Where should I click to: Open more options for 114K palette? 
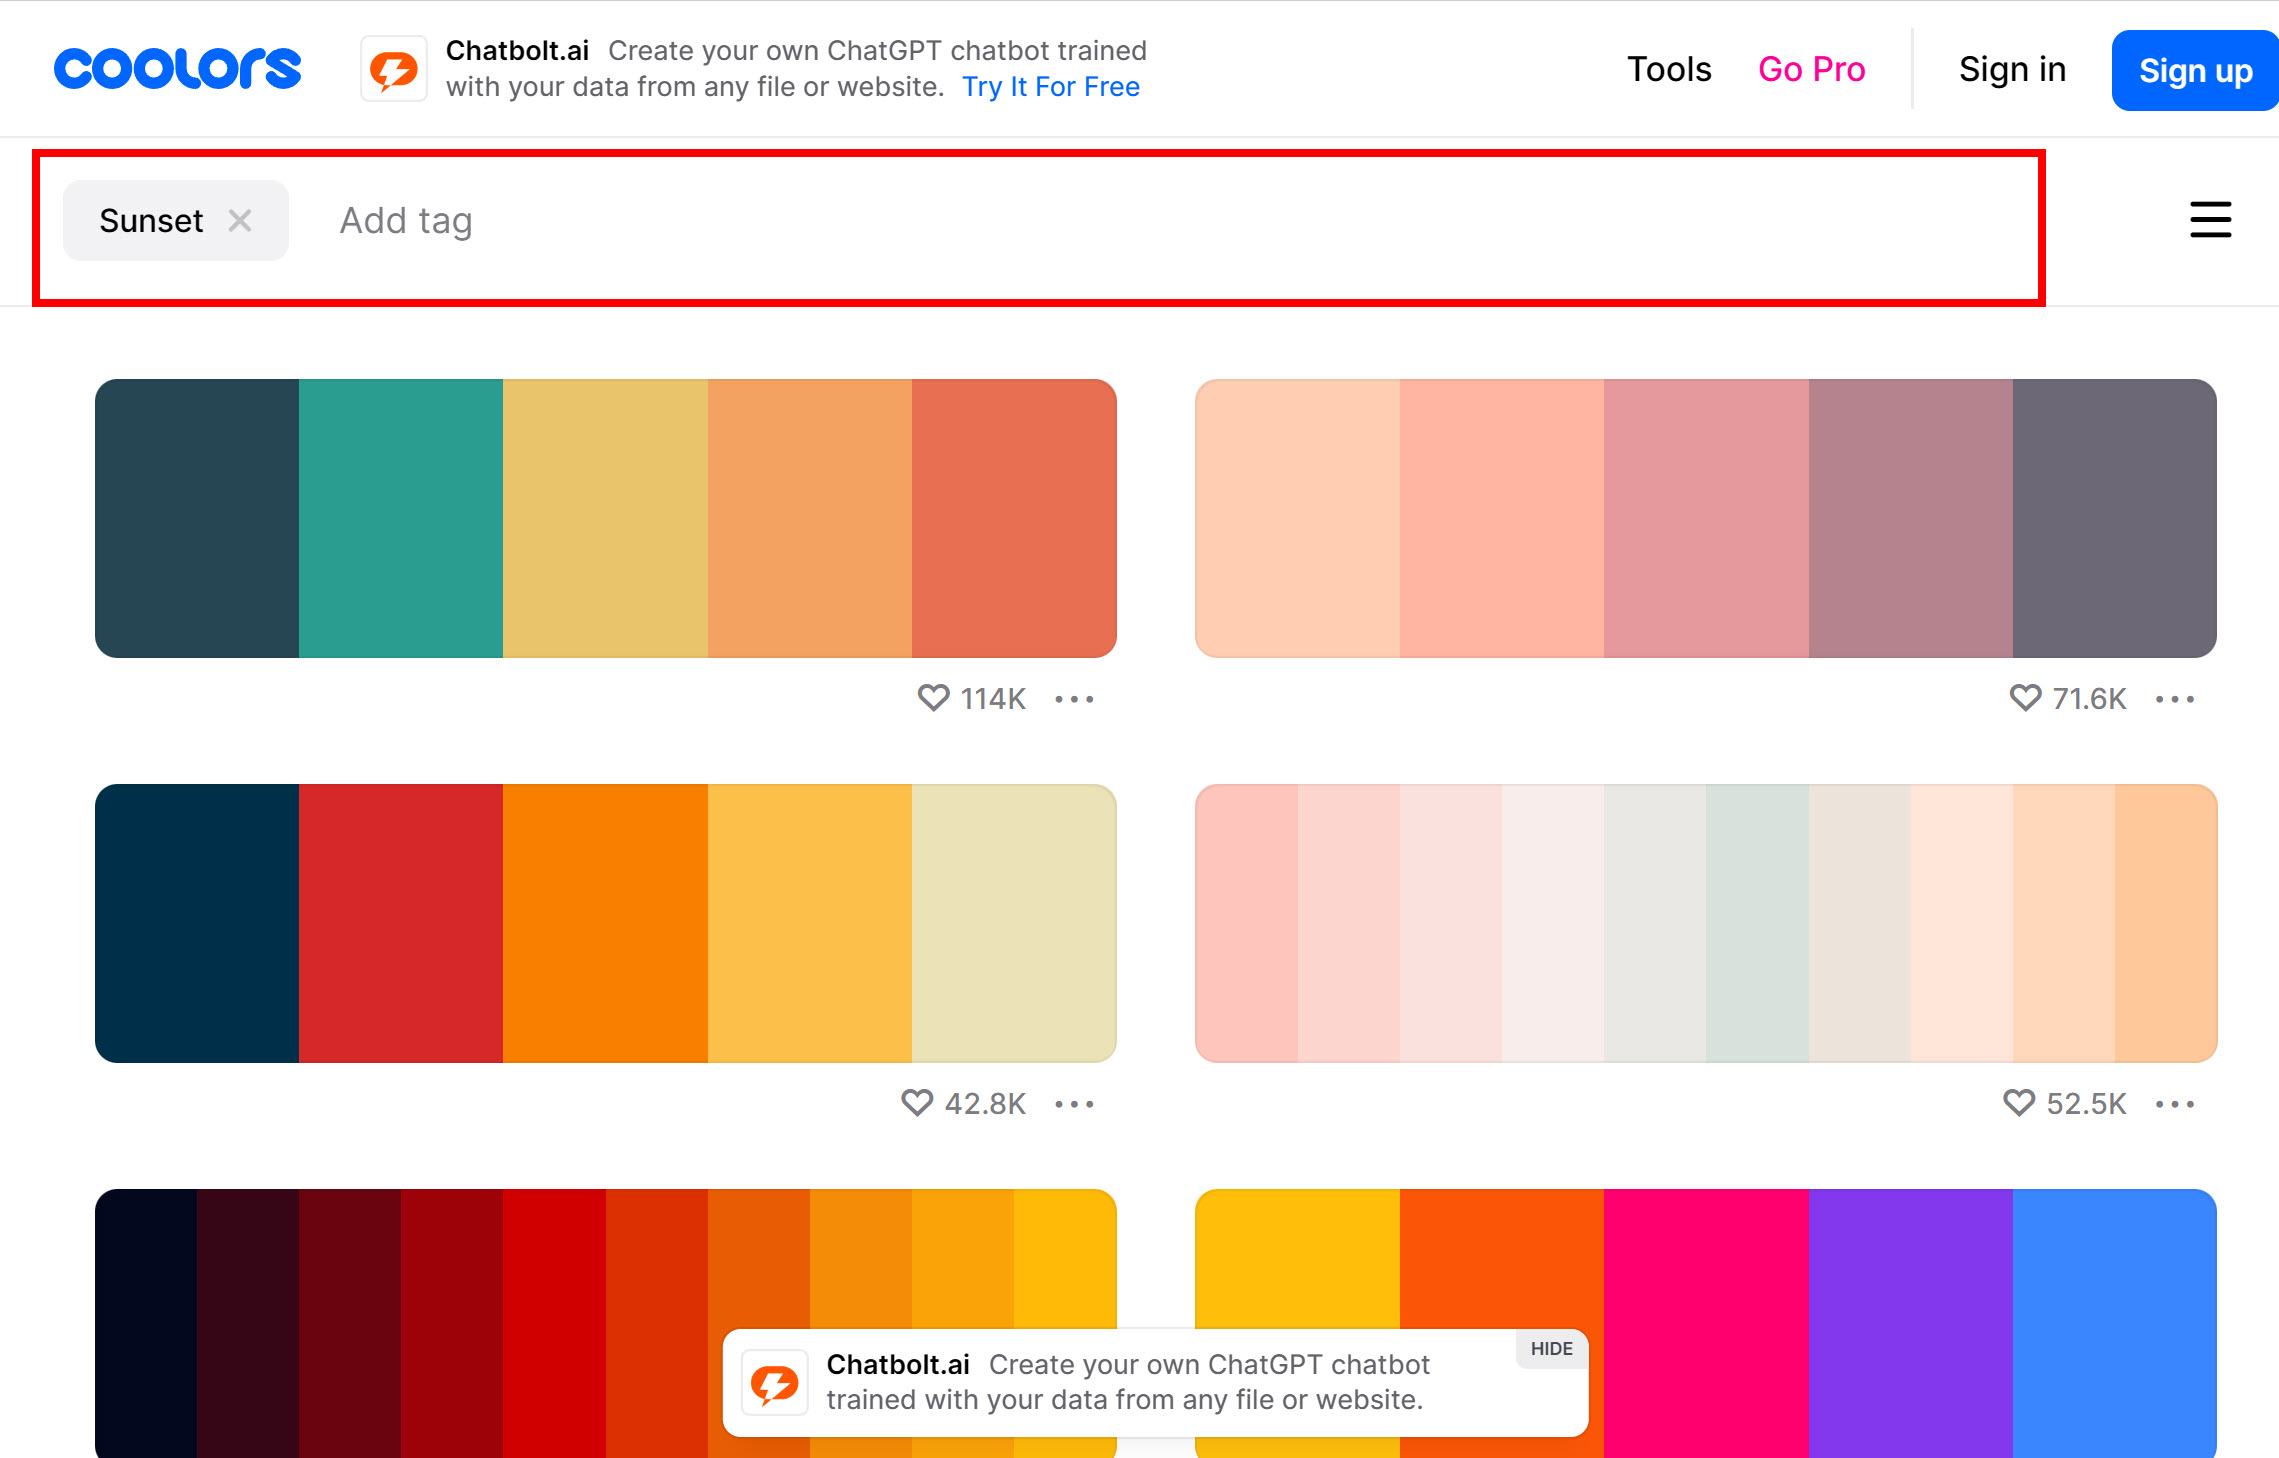[x=1075, y=699]
